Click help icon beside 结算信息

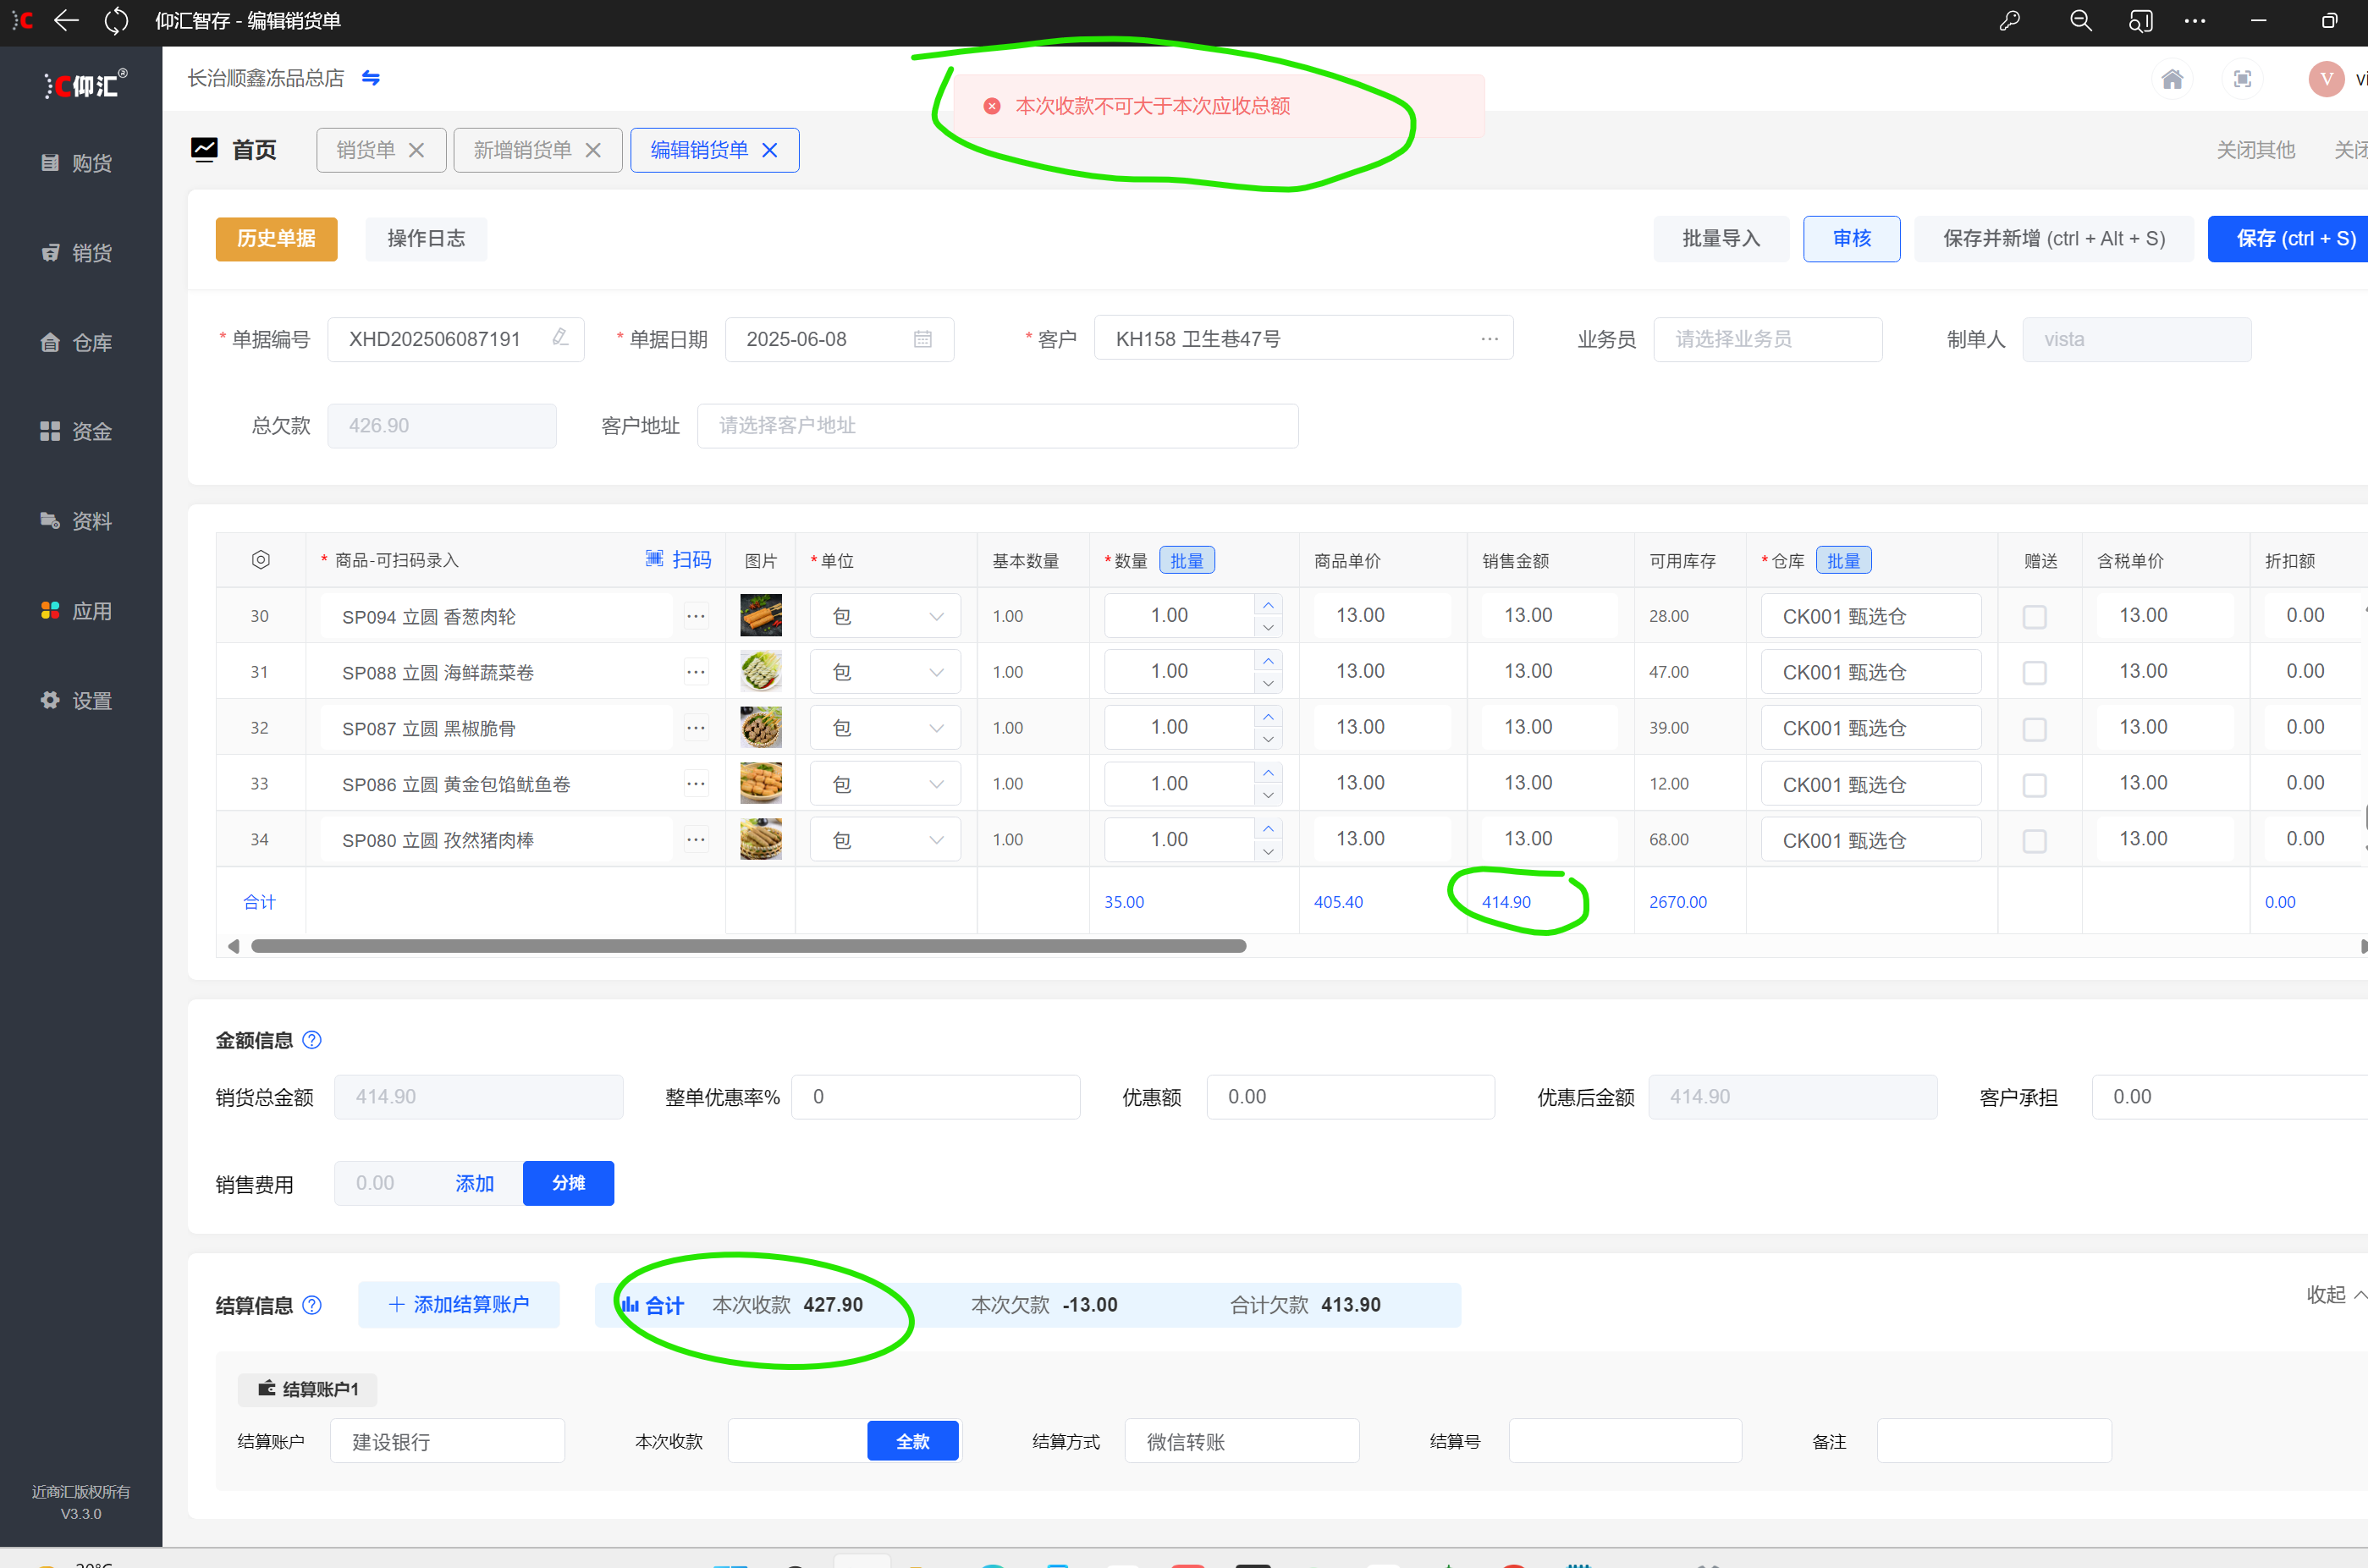tap(312, 1305)
